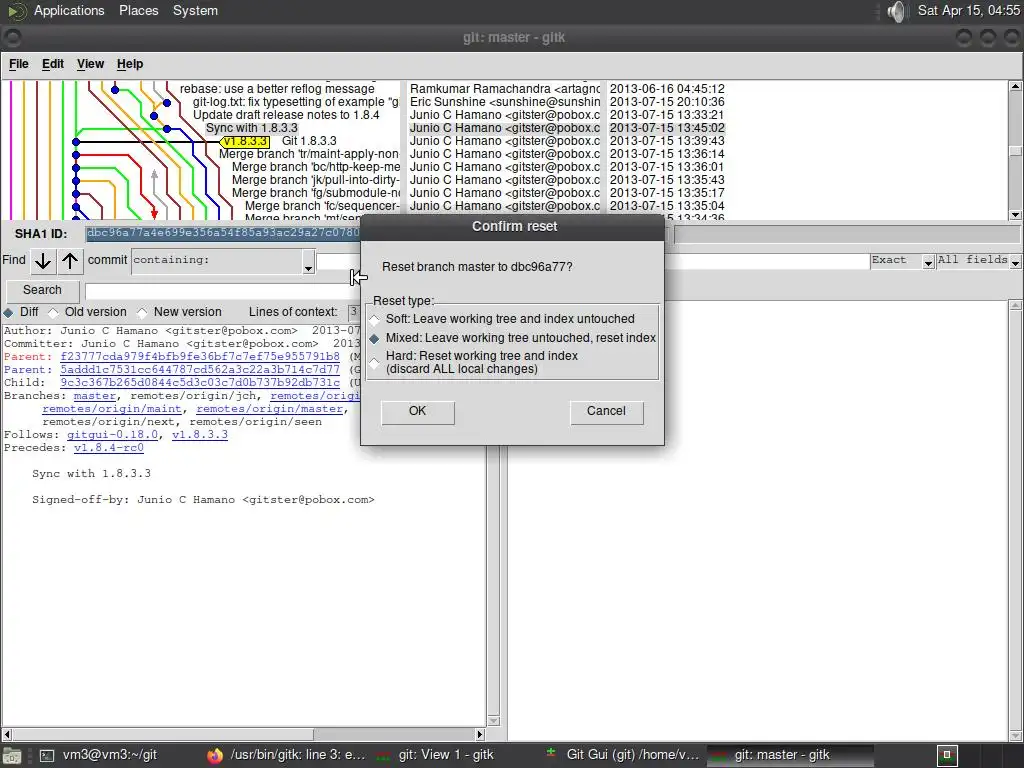
Task: Select commit 'Update draft release notes to 1.8.4'
Action: 286,115
